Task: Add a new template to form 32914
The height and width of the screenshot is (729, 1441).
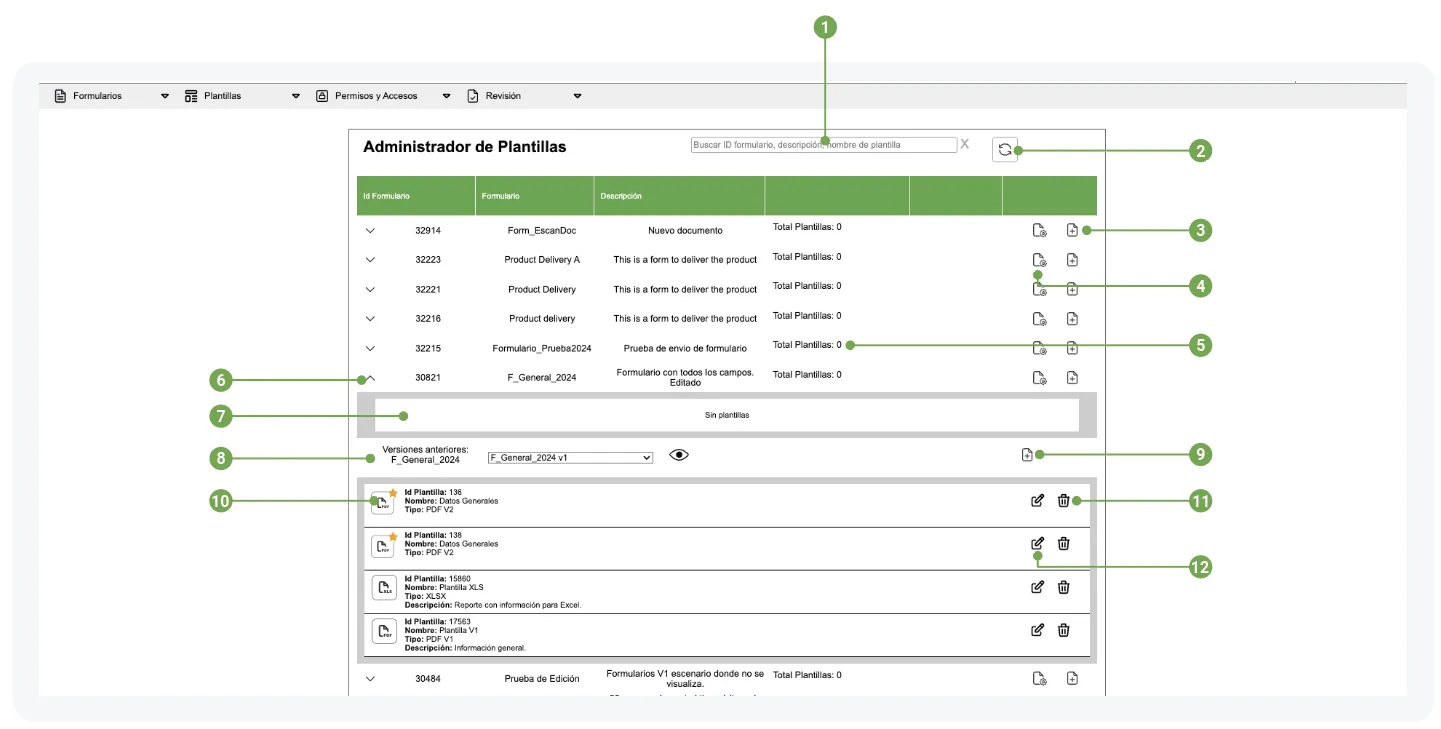Action: click(x=1072, y=231)
